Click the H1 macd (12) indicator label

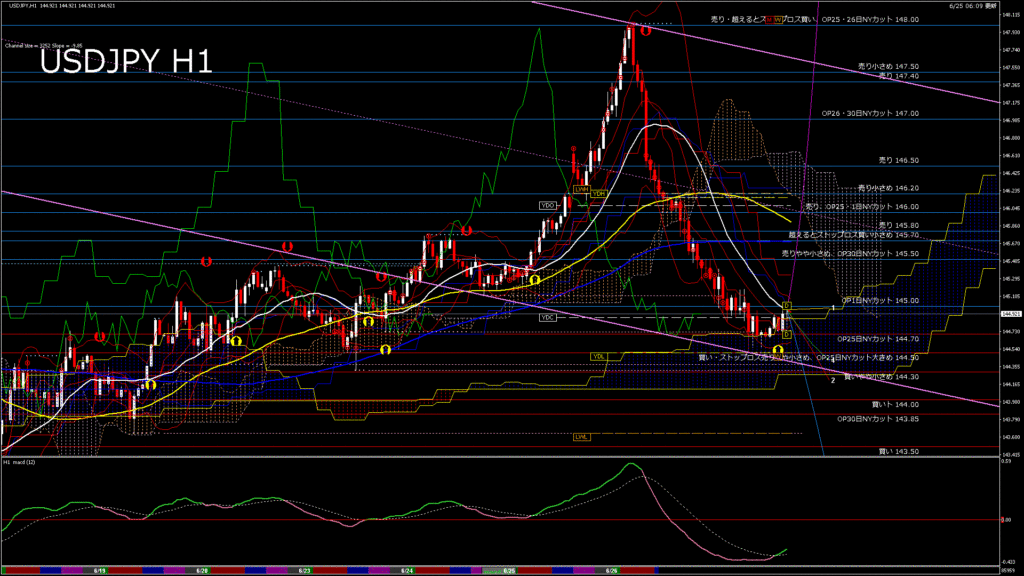tap(19, 462)
